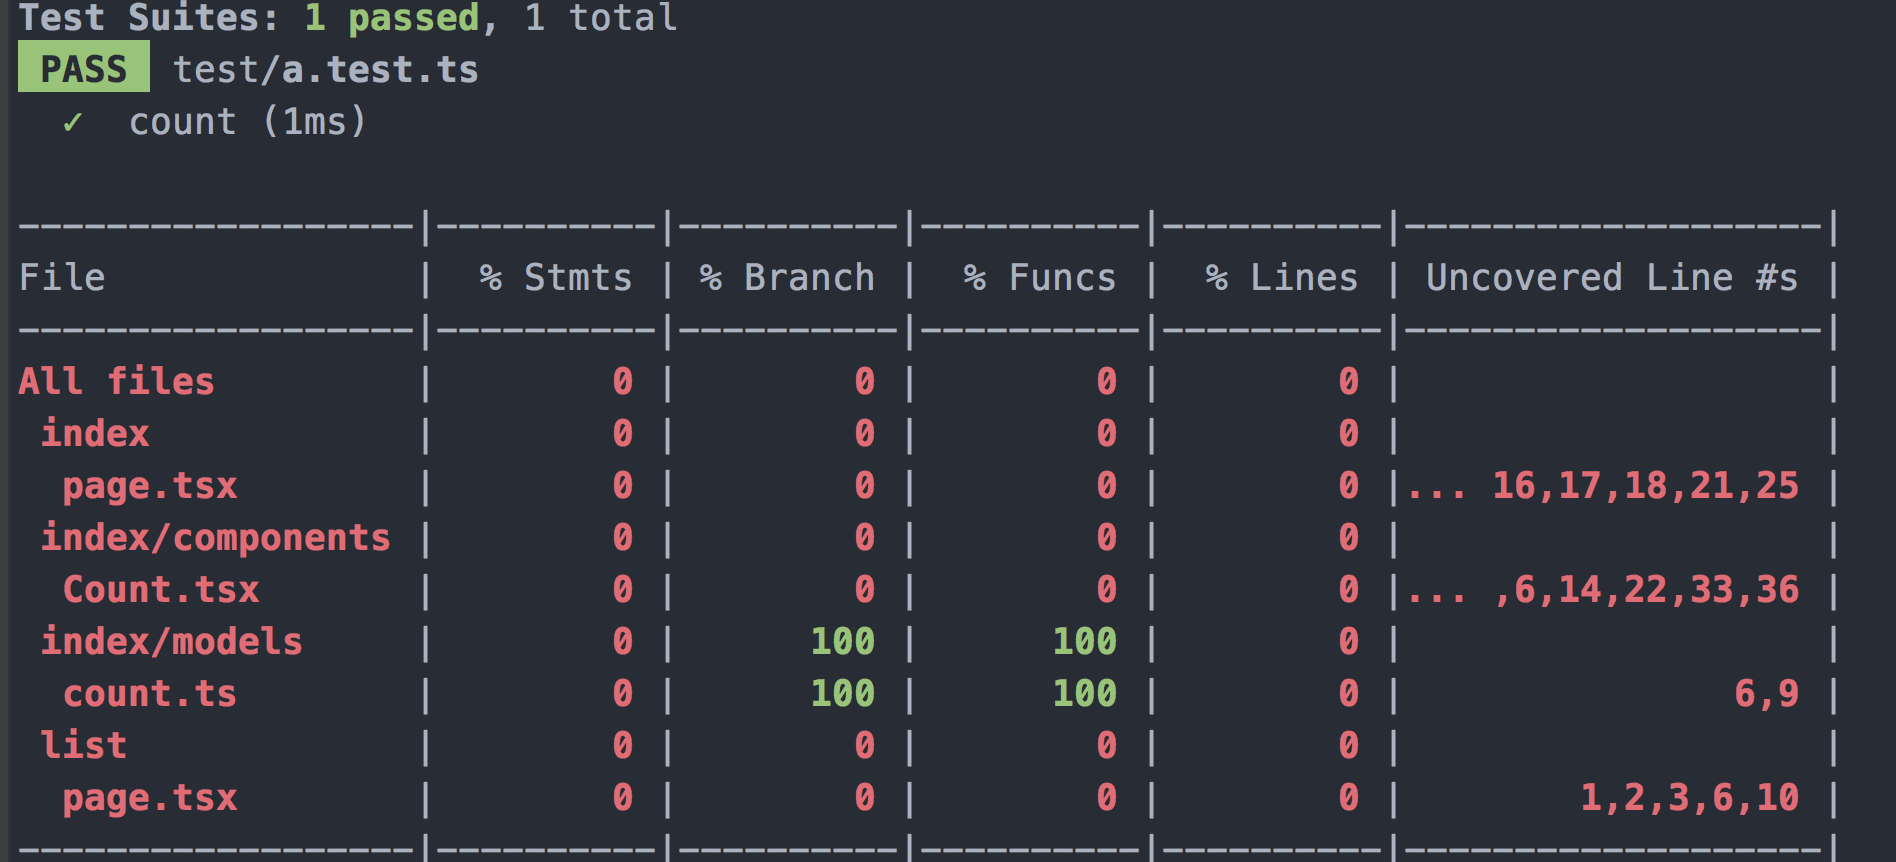Click the 'index/components' row label
The height and width of the screenshot is (862, 1896).
[216, 538]
